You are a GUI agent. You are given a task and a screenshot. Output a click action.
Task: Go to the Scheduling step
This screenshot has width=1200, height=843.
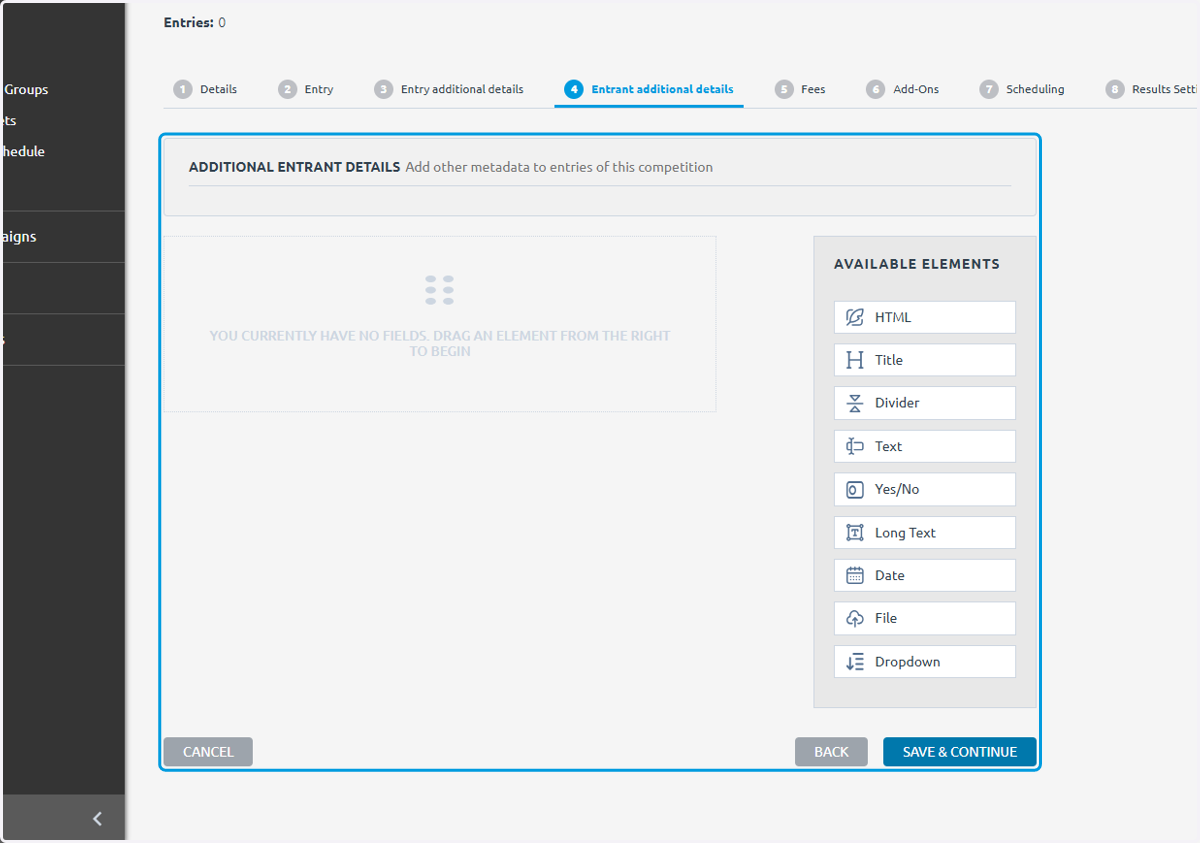pyautogui.click(x=1022, y=89)
